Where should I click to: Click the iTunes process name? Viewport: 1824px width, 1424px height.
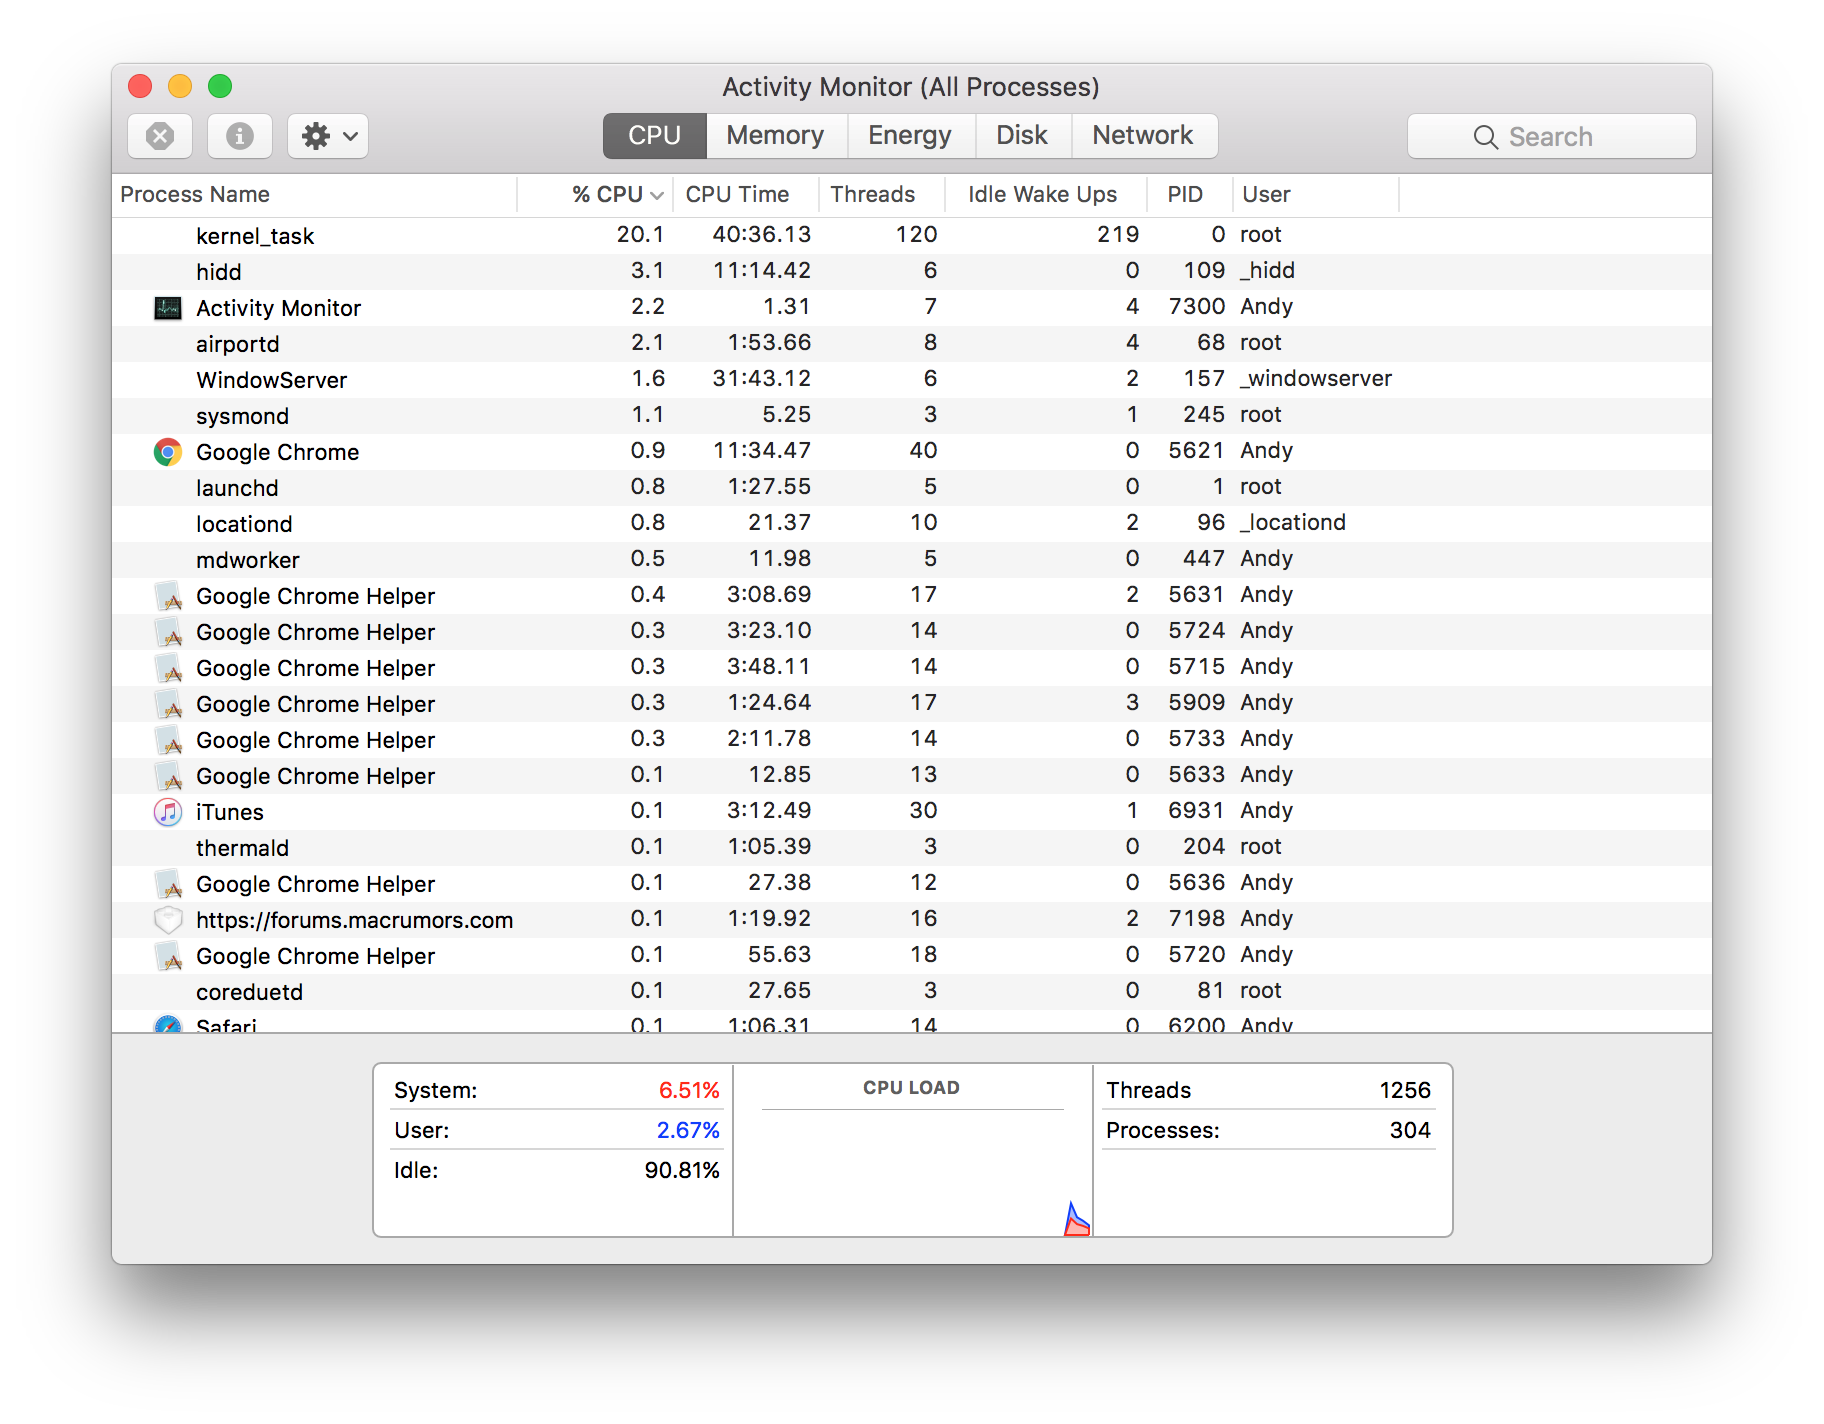[x=230, y=812]
